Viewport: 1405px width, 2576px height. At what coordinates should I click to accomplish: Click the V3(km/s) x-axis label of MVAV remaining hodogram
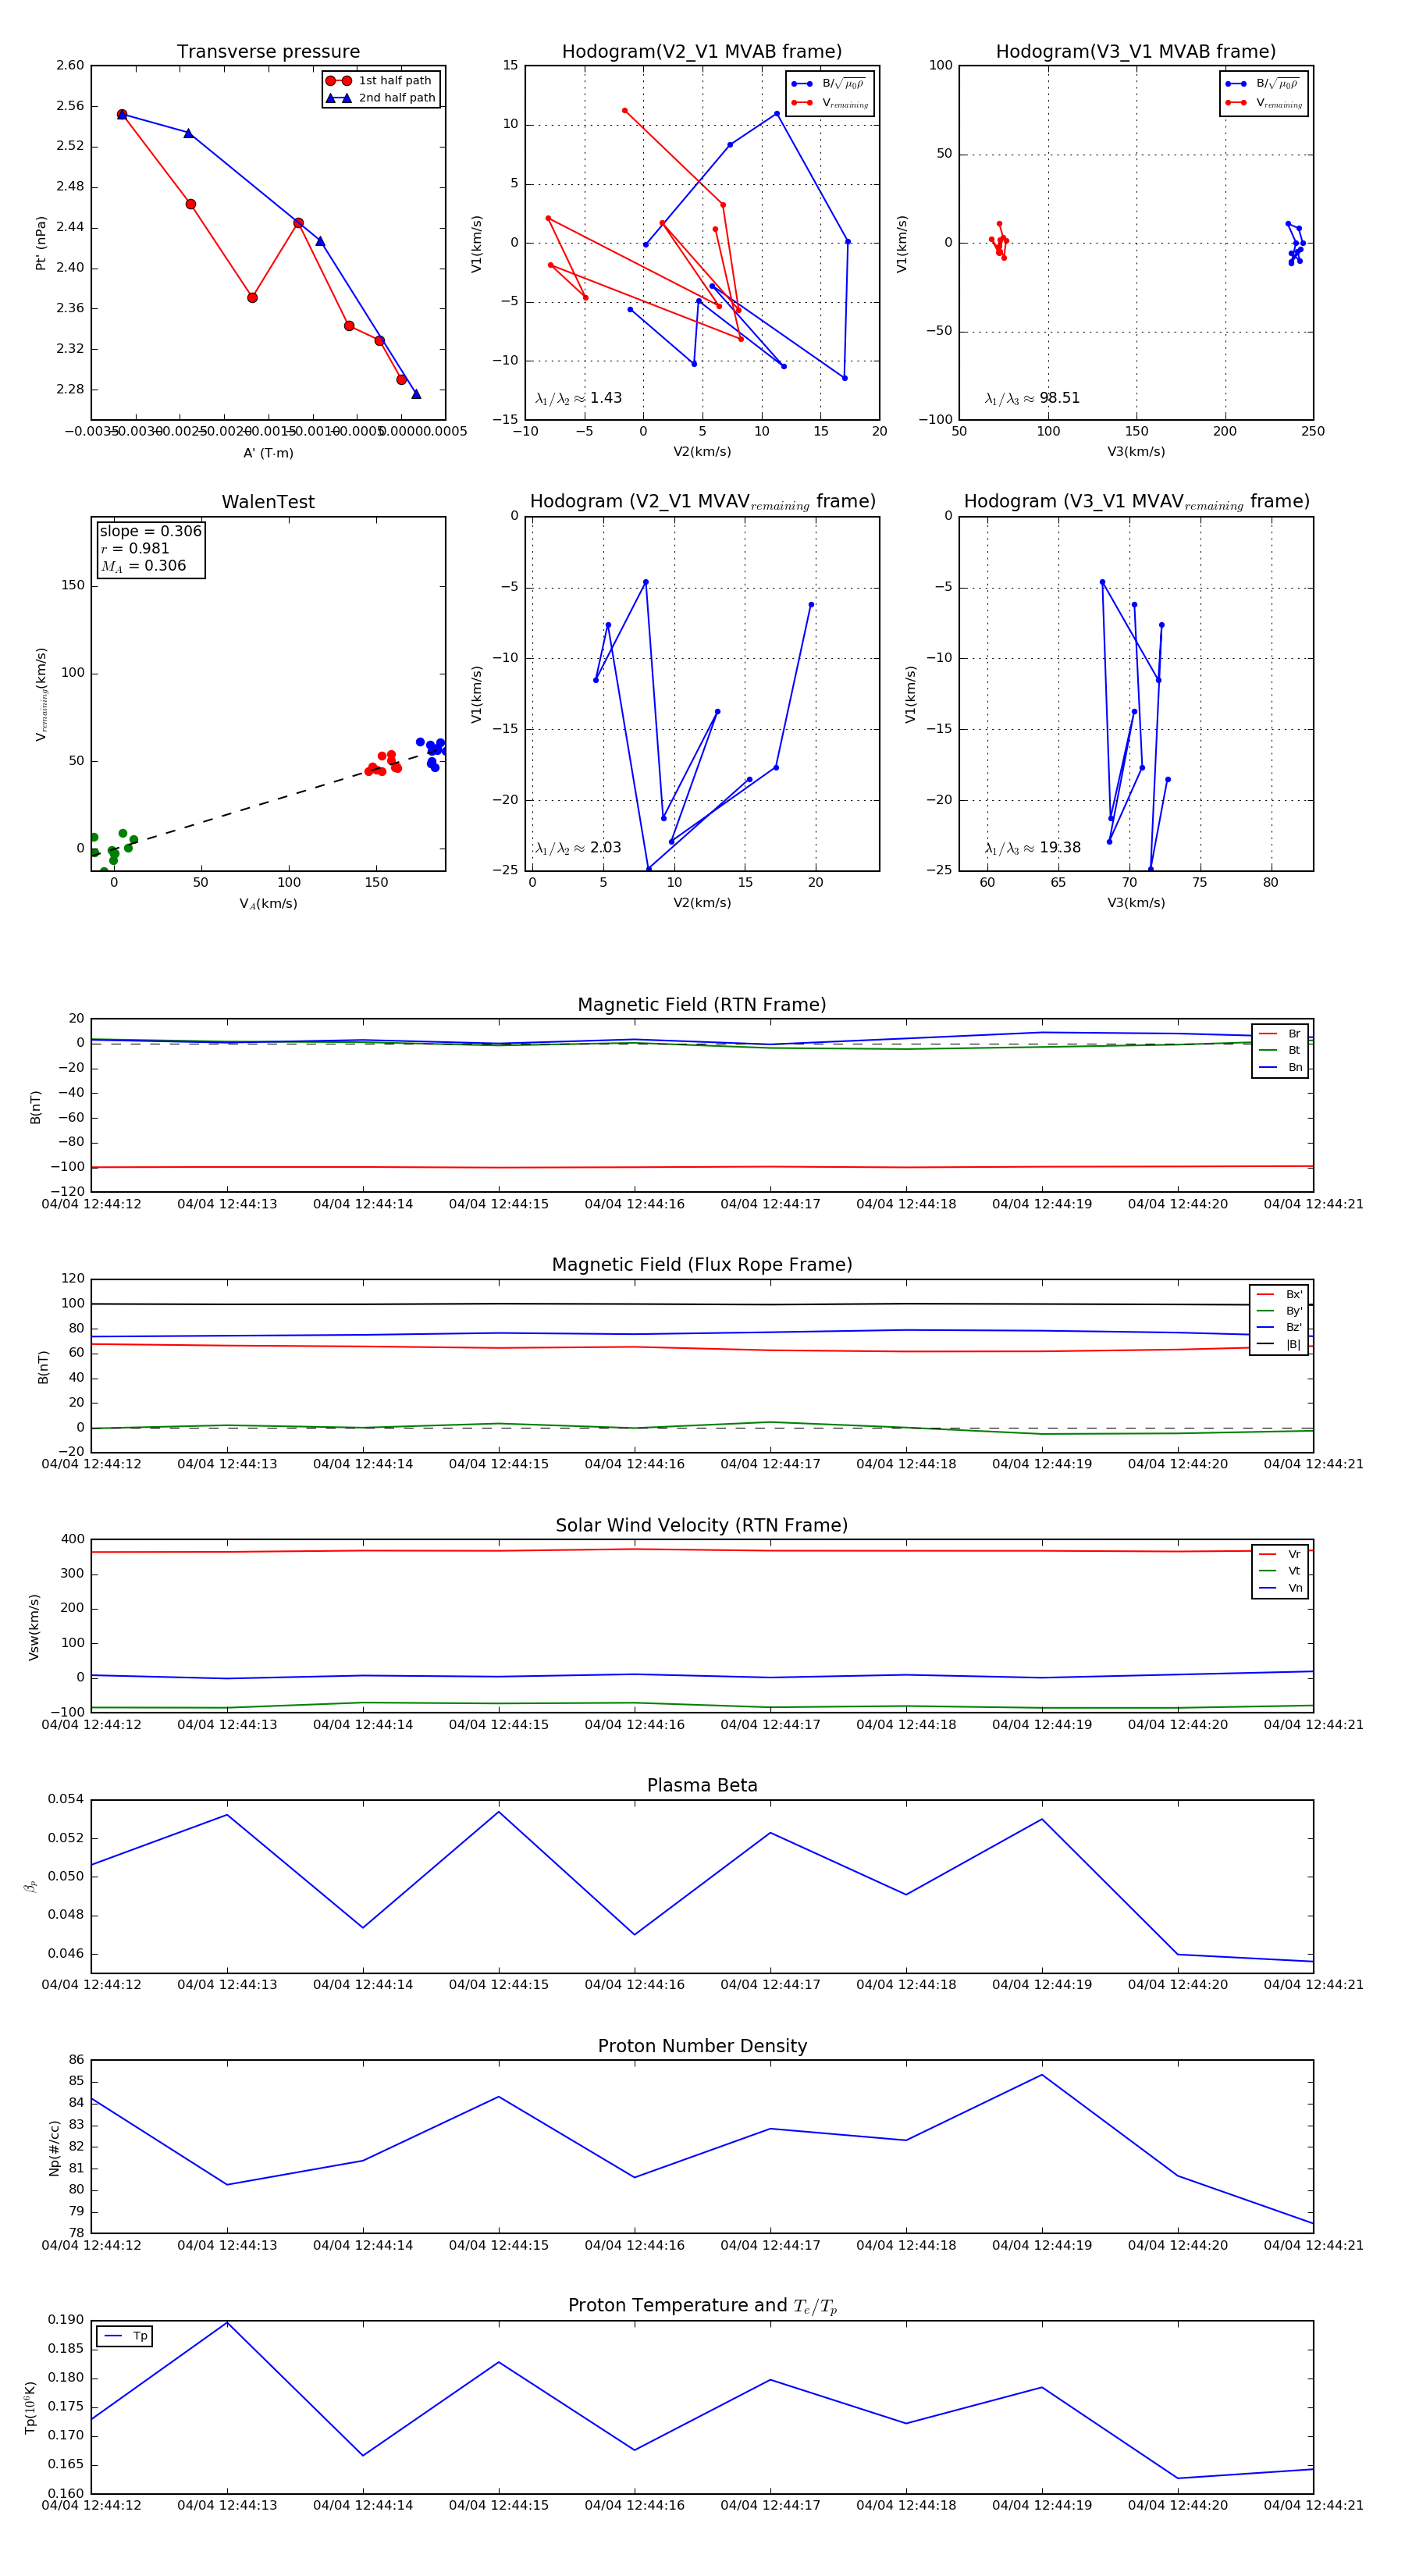tap(1136, 903)
